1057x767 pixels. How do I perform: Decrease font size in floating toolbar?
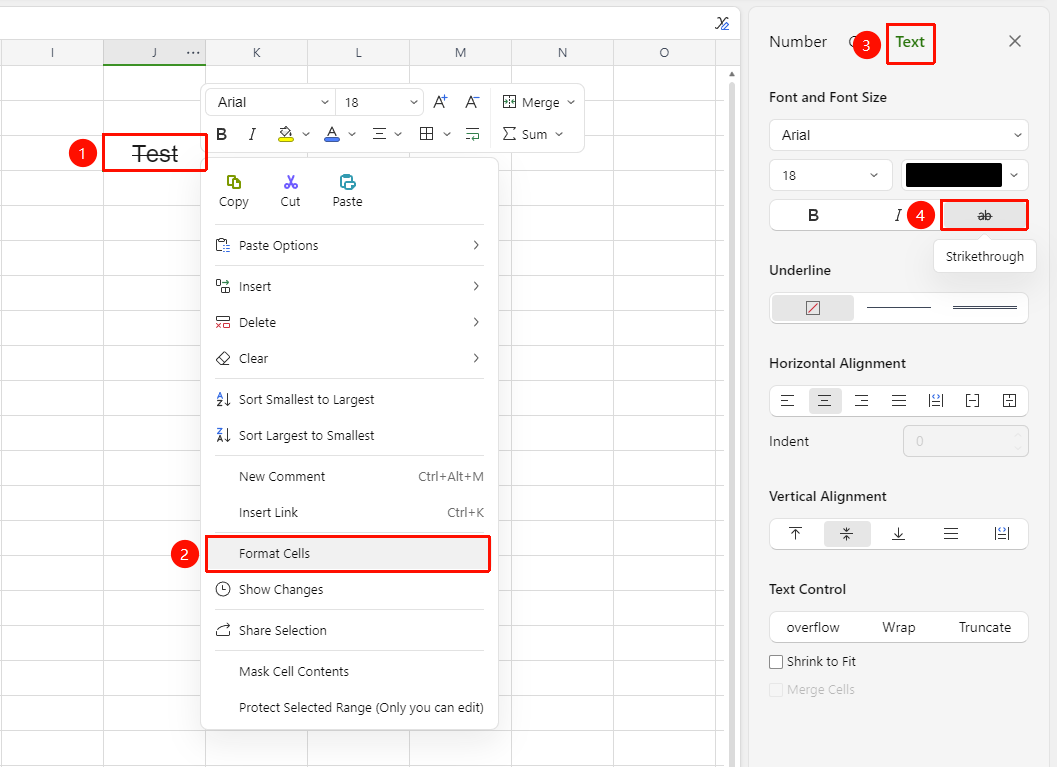pos(472,102)
